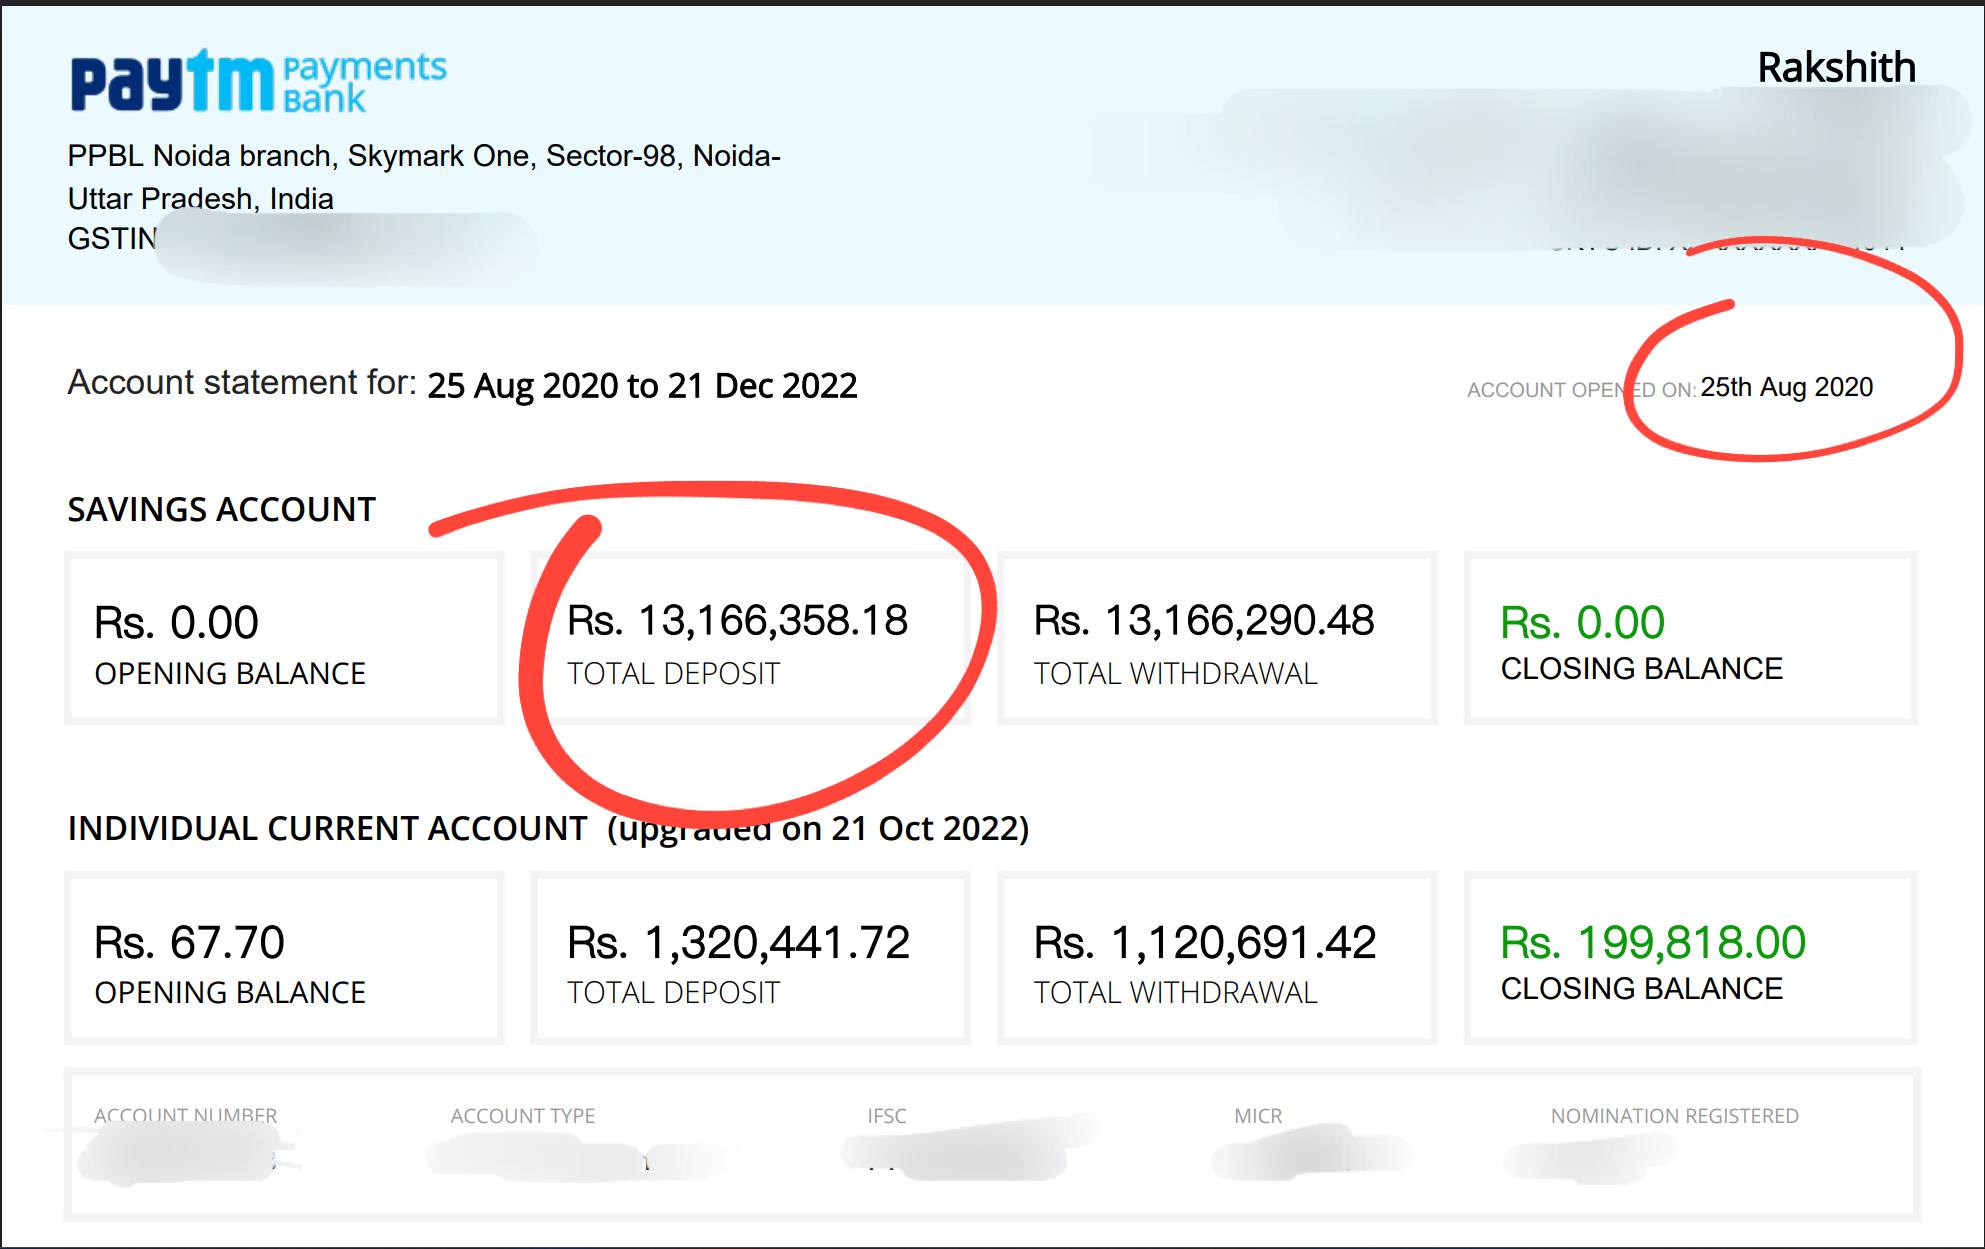Select the account holder name Rakshith
The image size is (1985, 1249).
pos(1836,68)
